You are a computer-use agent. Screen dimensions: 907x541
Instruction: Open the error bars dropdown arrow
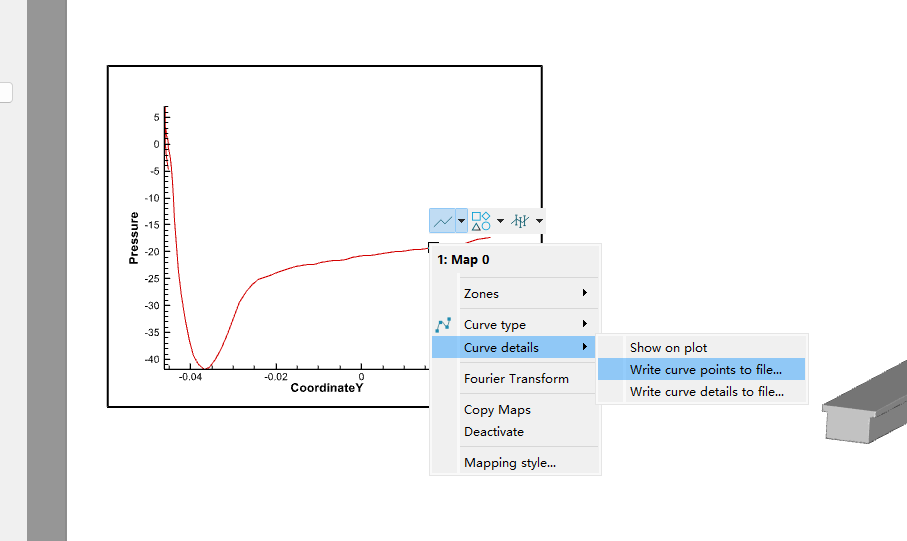pyautogui.click(x=539, y=220)
